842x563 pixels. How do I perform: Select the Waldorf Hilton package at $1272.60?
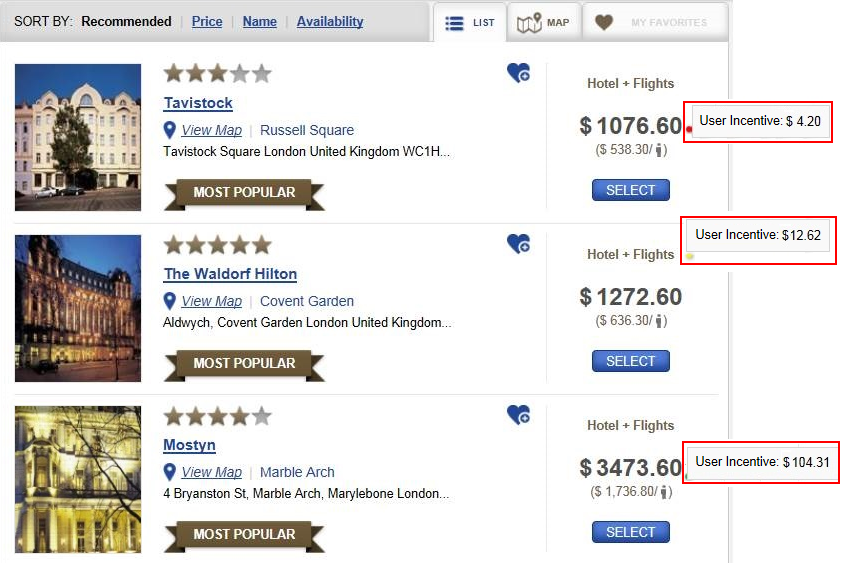(630, 361)
